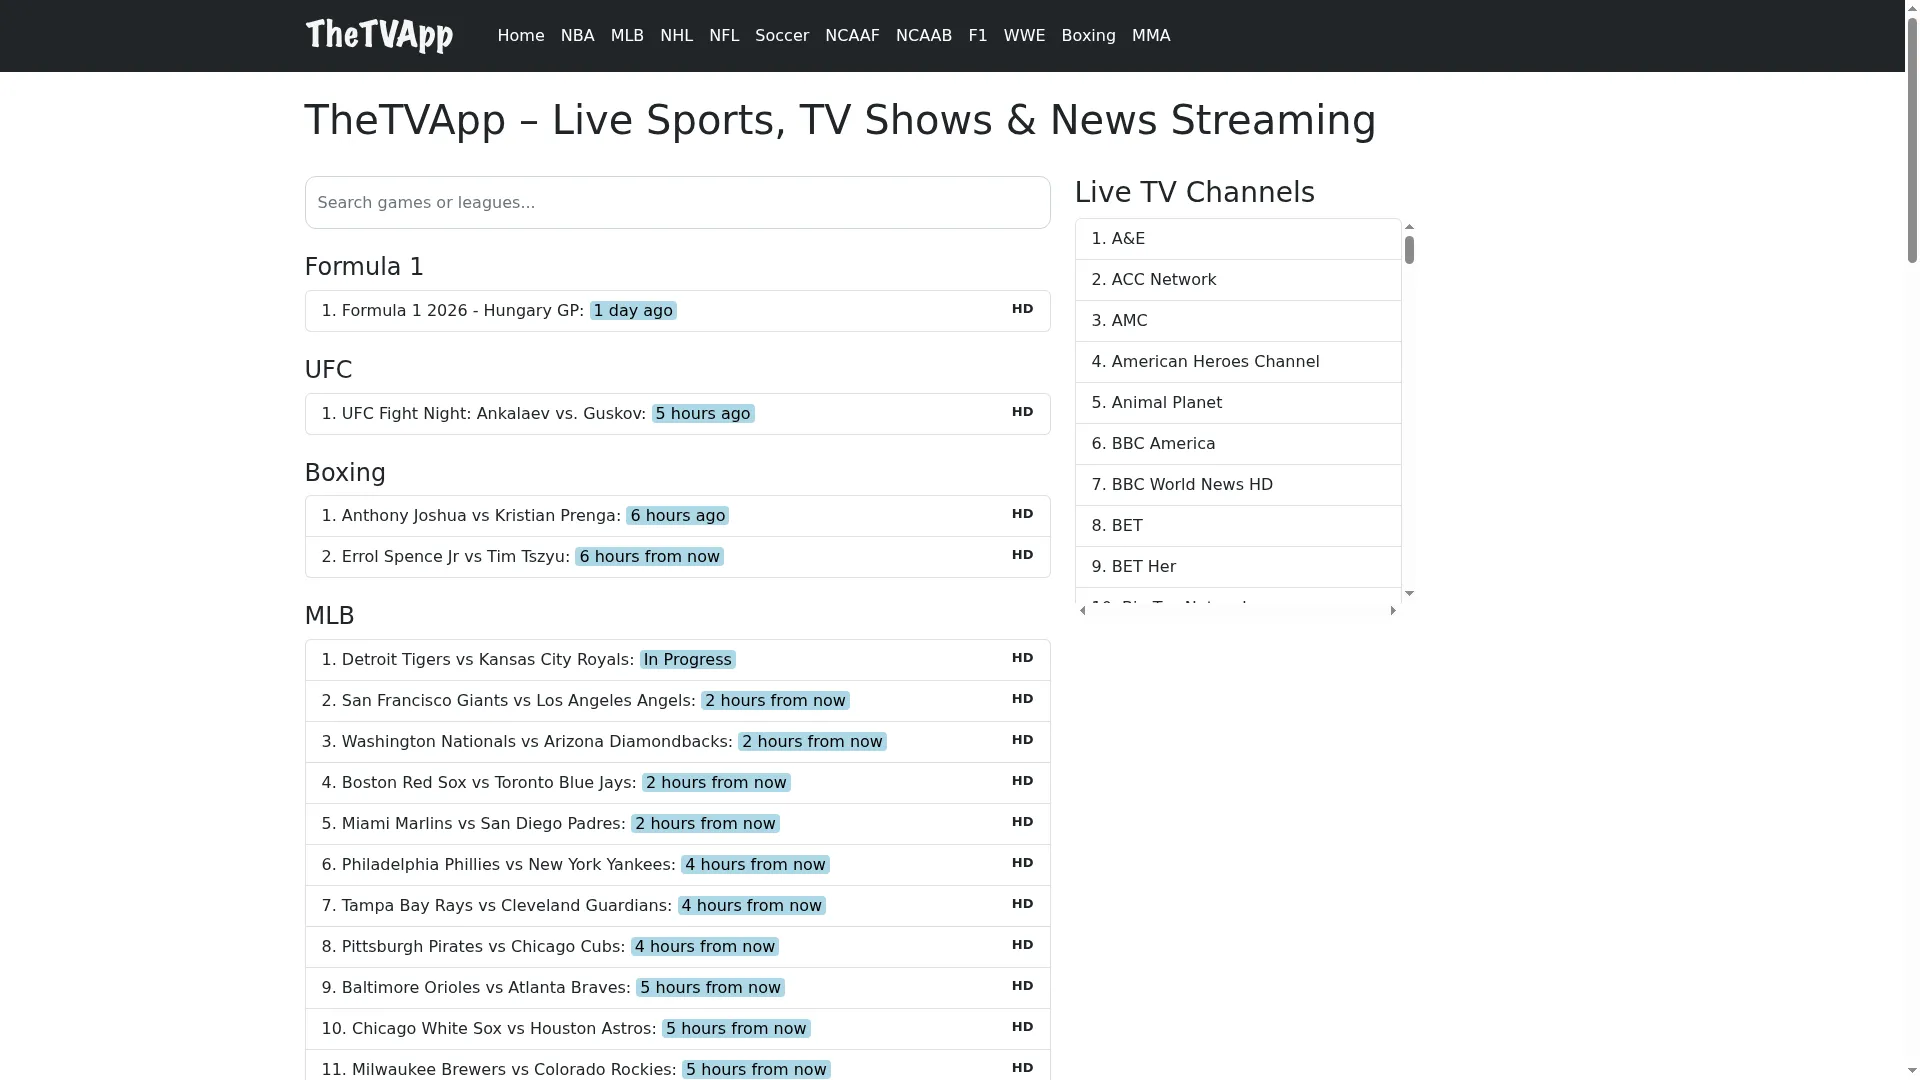This screenshot has width=1920, height=1080.
Task: Click channel list scroll-up arrow
Action: click(1409, 227)
